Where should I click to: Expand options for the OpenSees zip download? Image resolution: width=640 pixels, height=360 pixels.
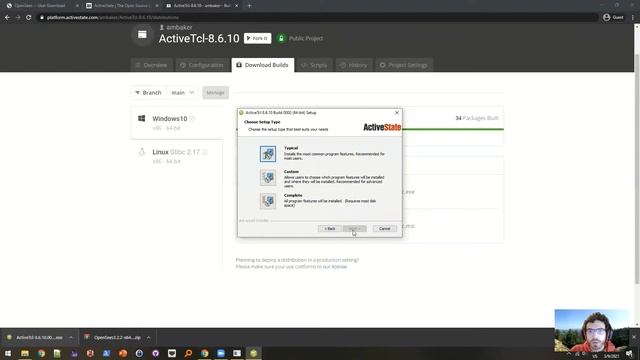148,338
